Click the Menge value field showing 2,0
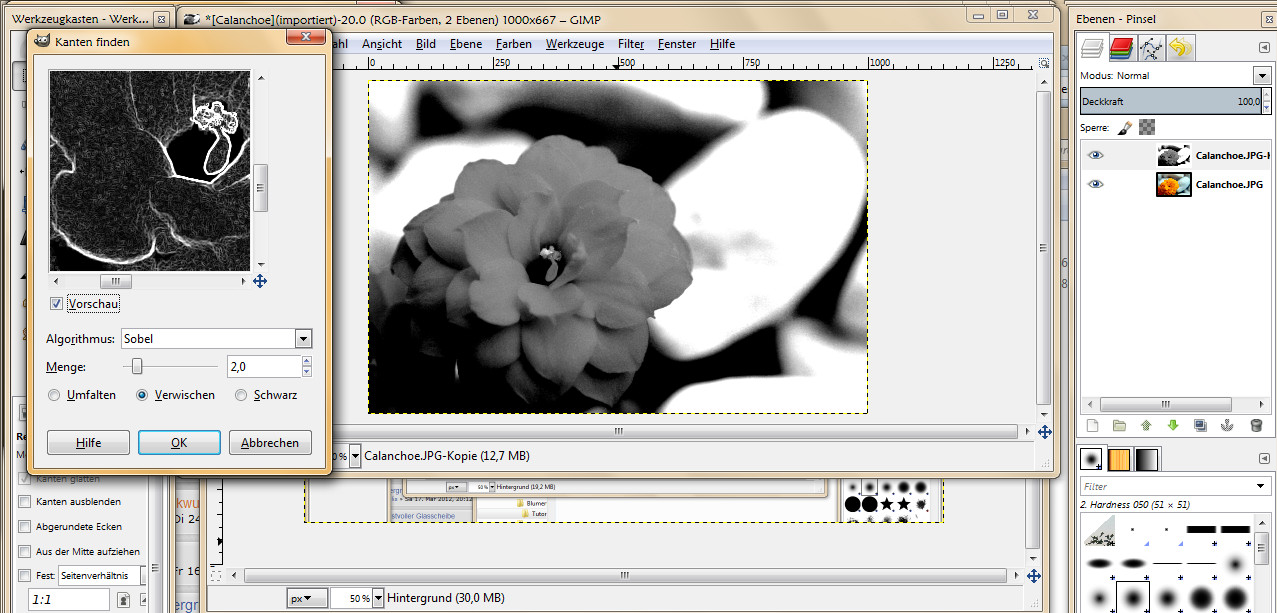The width and height of the screenshot is (1277, 613). click(263, 367)
